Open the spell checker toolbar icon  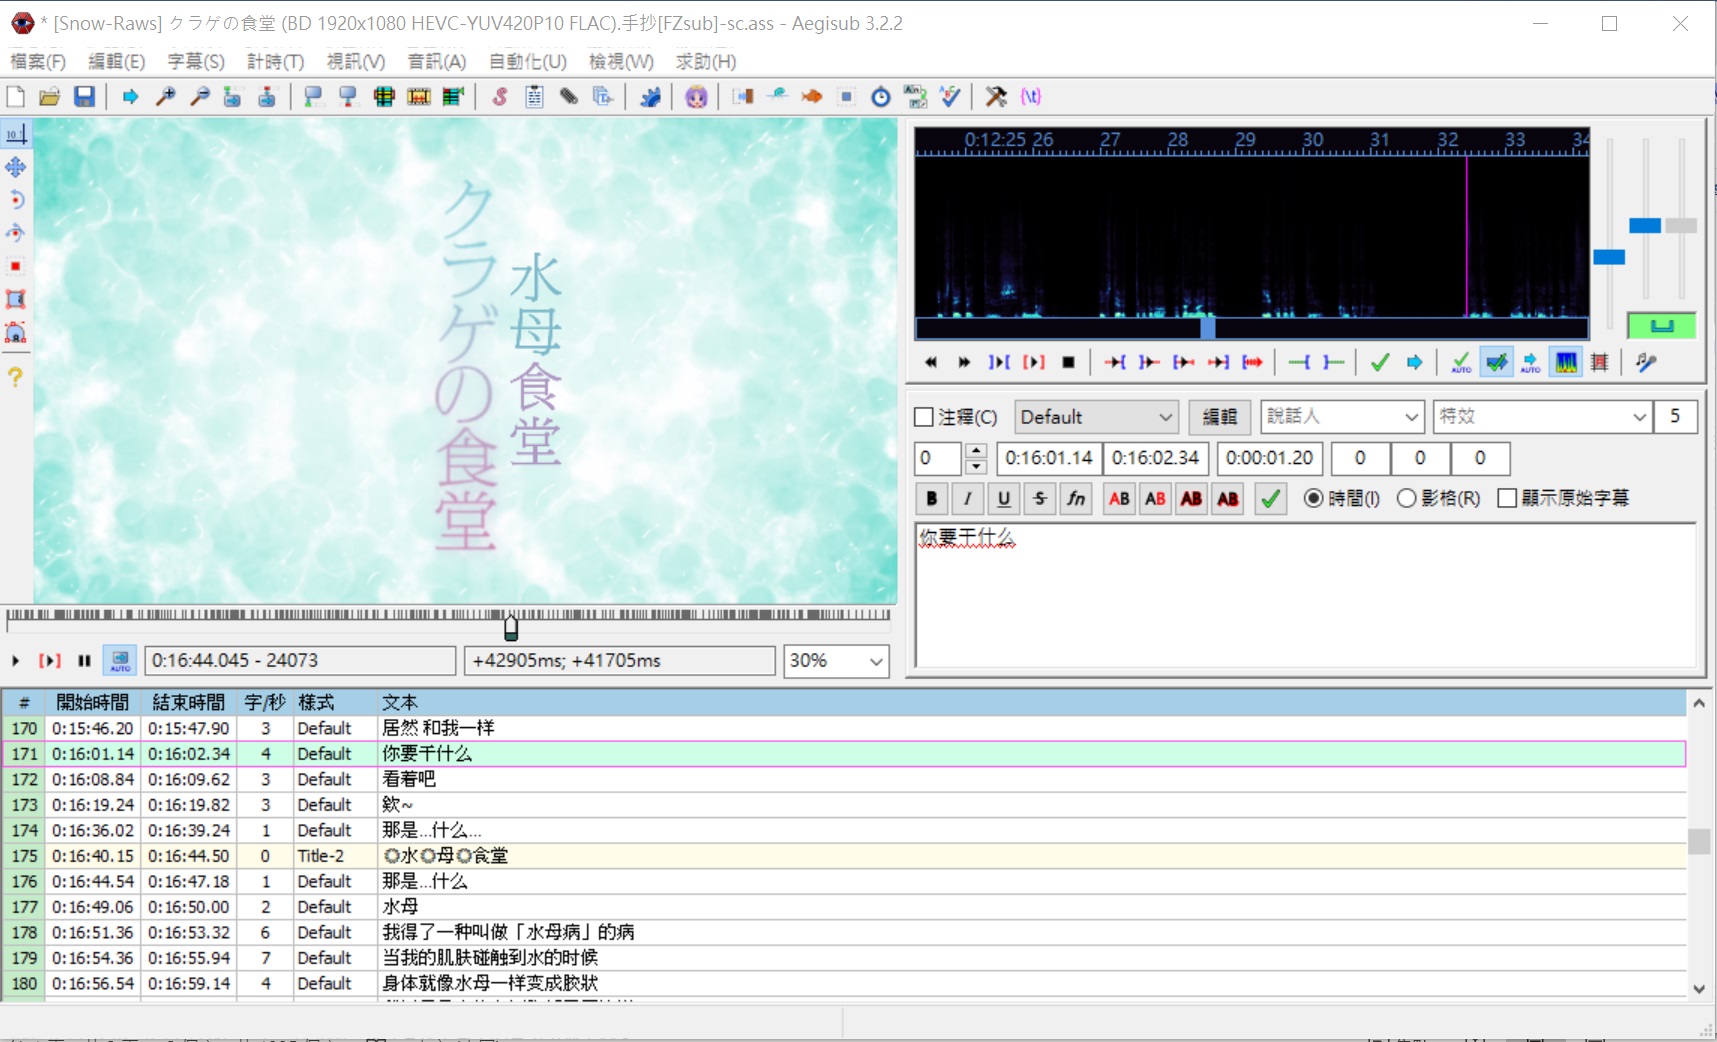tap(950, 97)
